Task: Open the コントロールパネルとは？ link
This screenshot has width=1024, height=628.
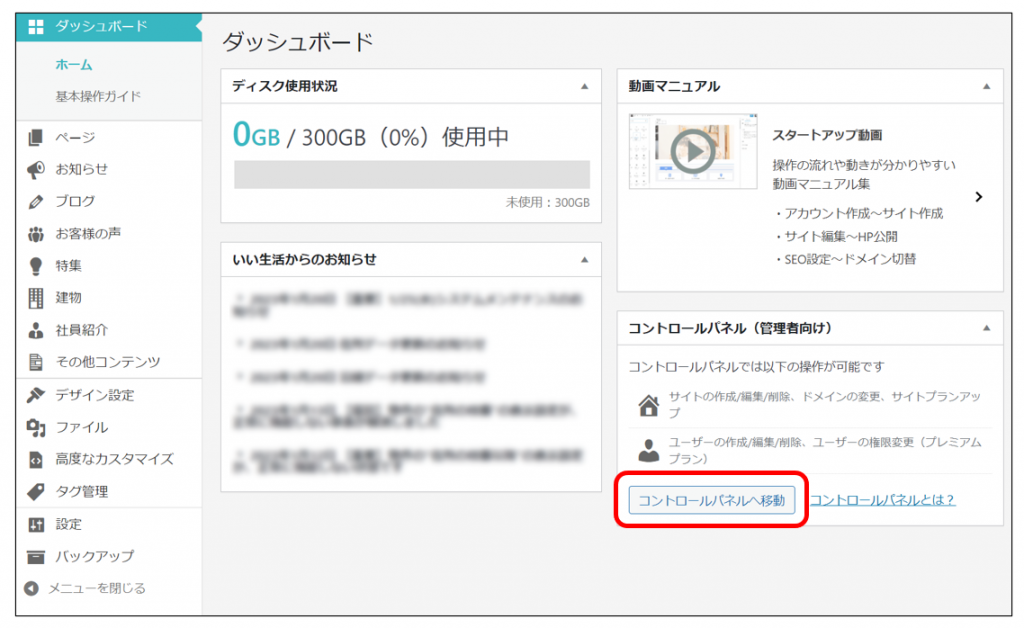Action: coord(882,500)
